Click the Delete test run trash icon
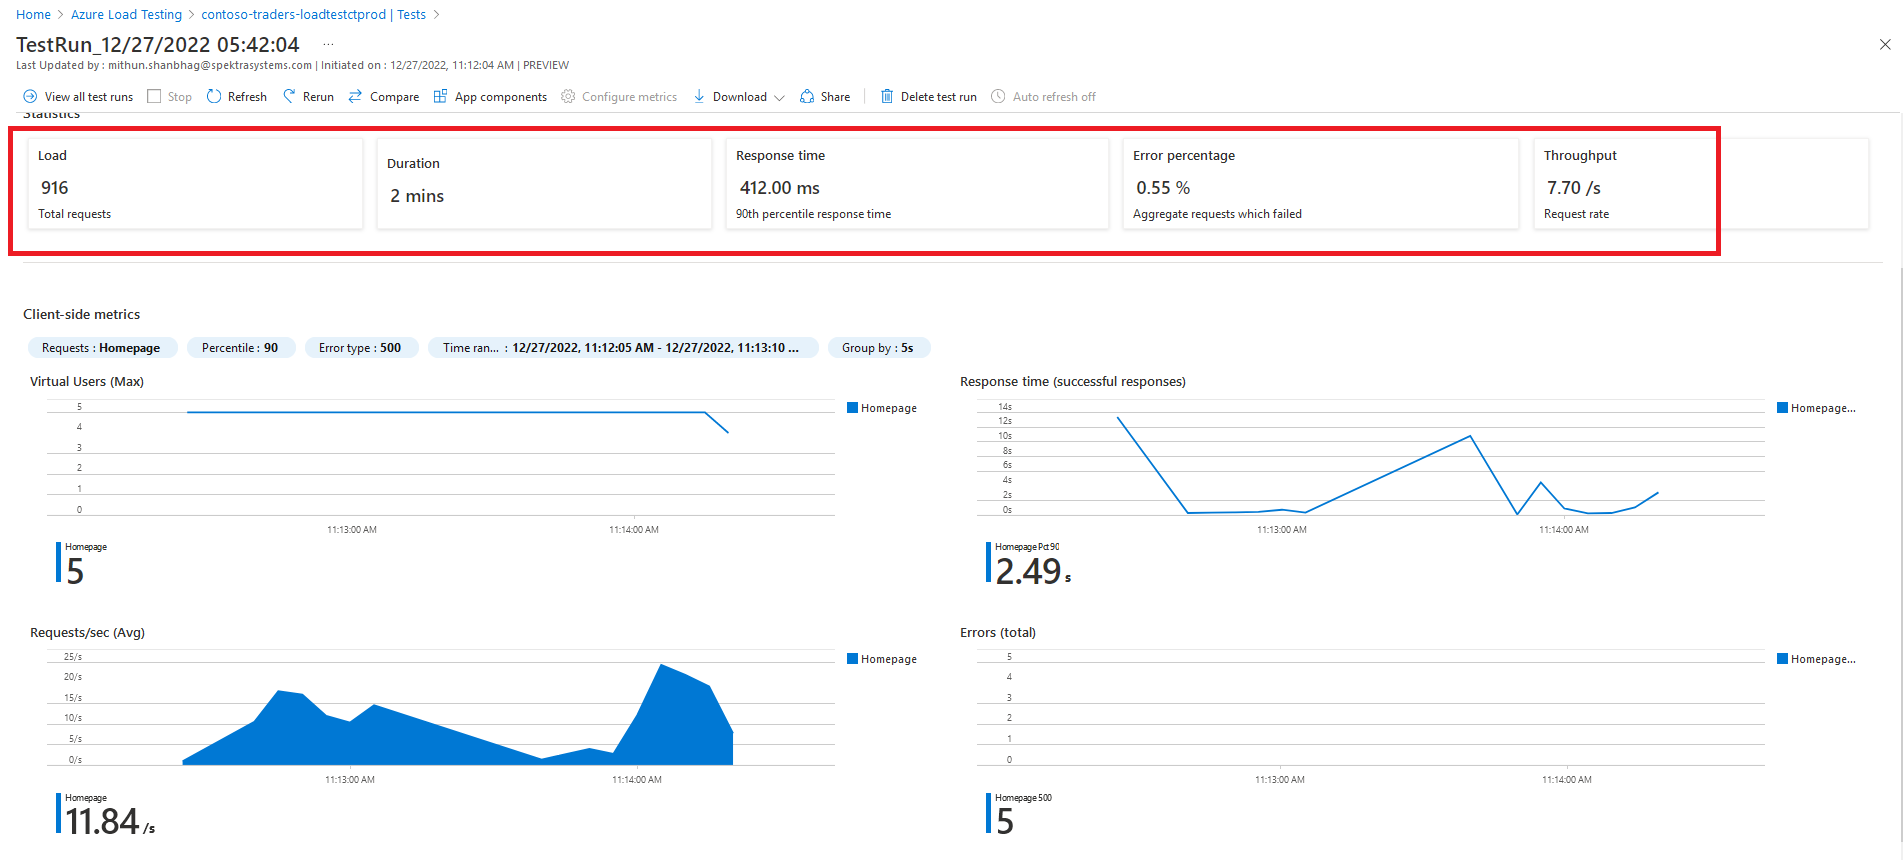This screenshot has height=860, width=1903. click(x=887, y=97)
